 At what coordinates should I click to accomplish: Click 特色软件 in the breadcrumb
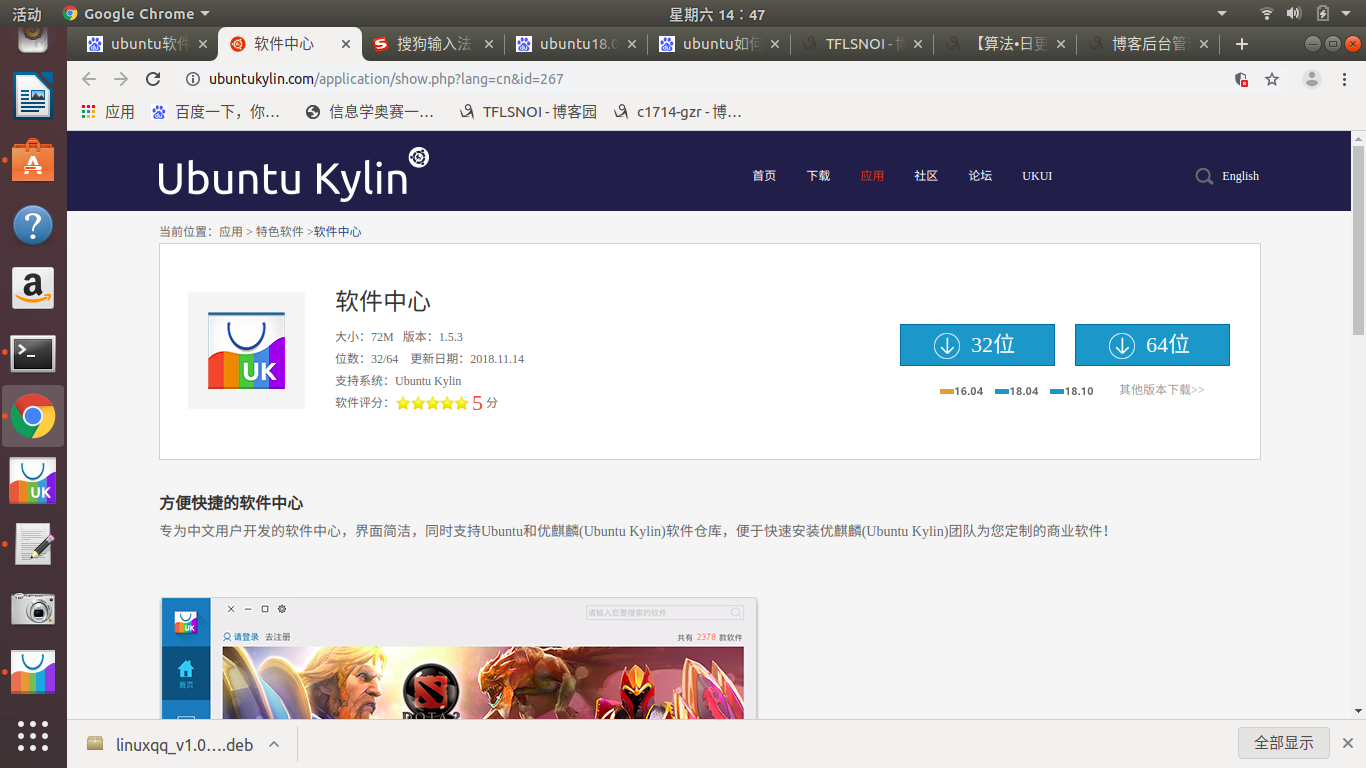[x=279, y=232]
